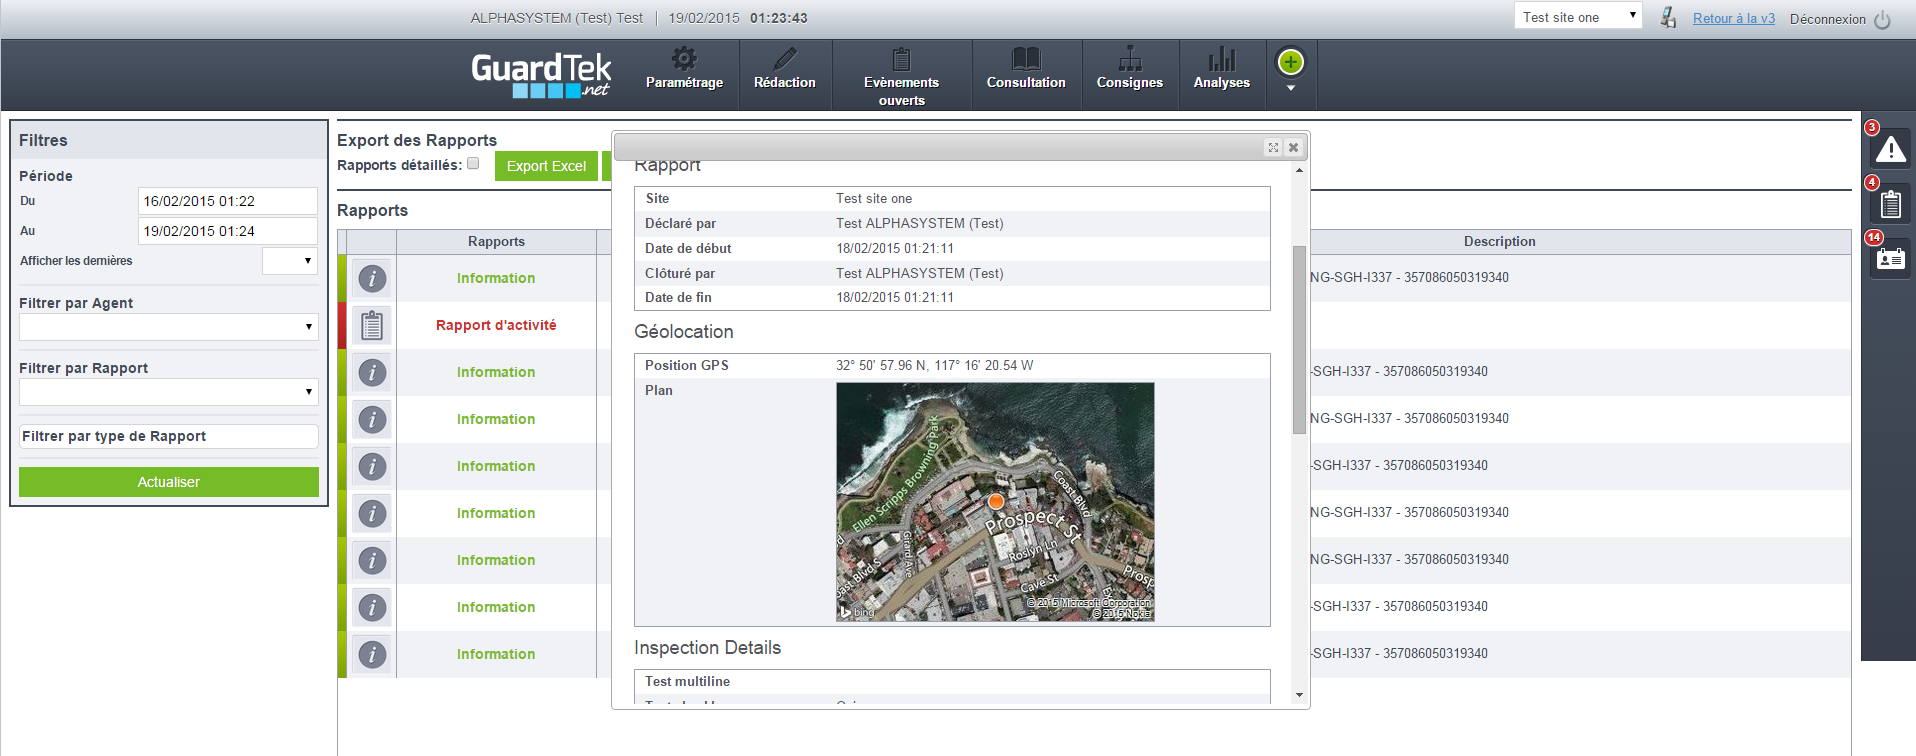1916x756 pixels.
Task: Expand the Filtrer par Rapport dropdown
Action: 169,392
